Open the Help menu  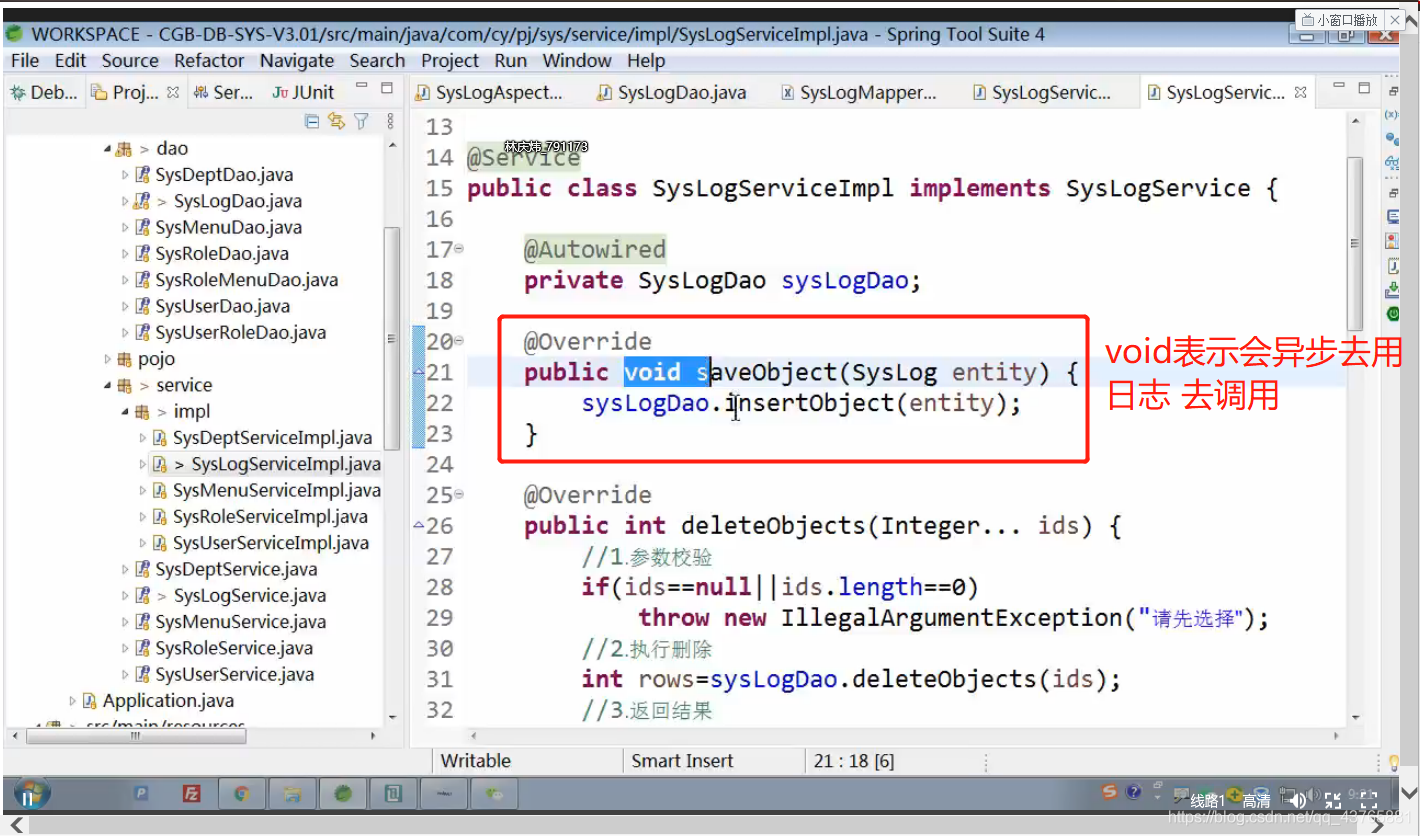point(646,60)
